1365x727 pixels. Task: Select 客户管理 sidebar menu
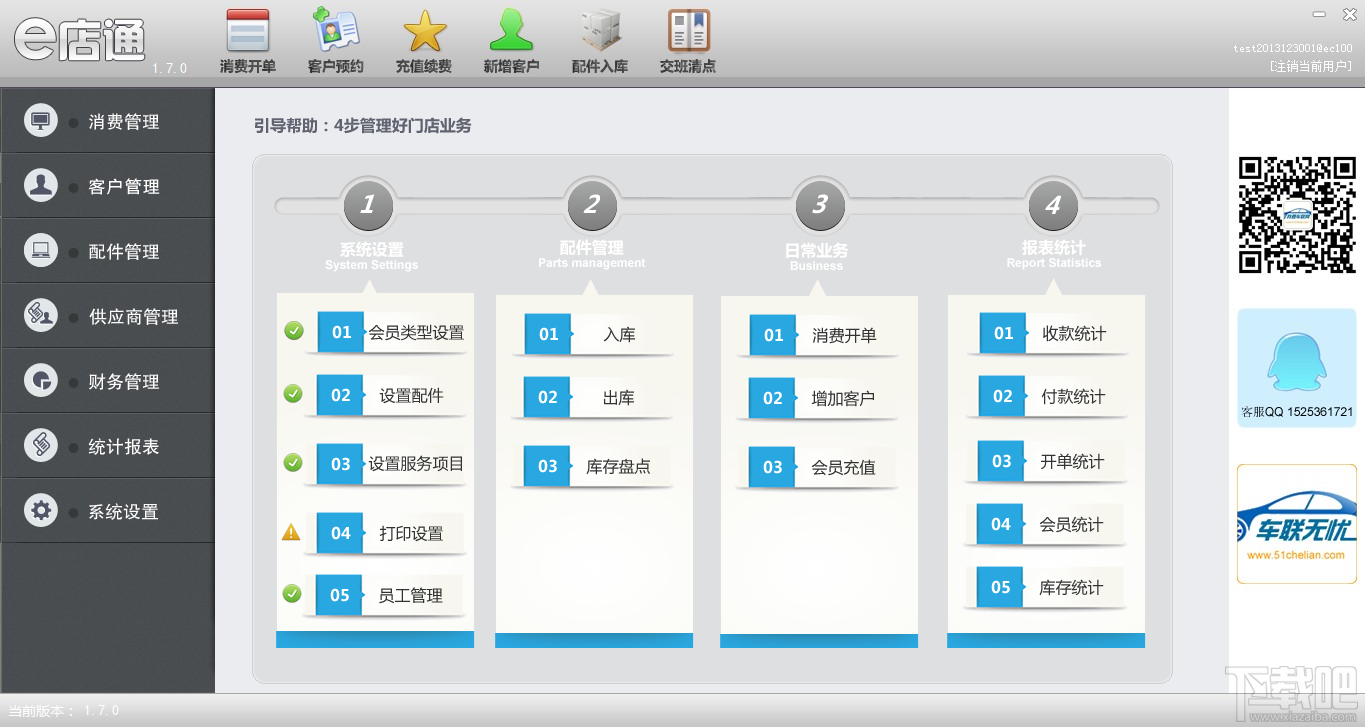tap(108, 186)
